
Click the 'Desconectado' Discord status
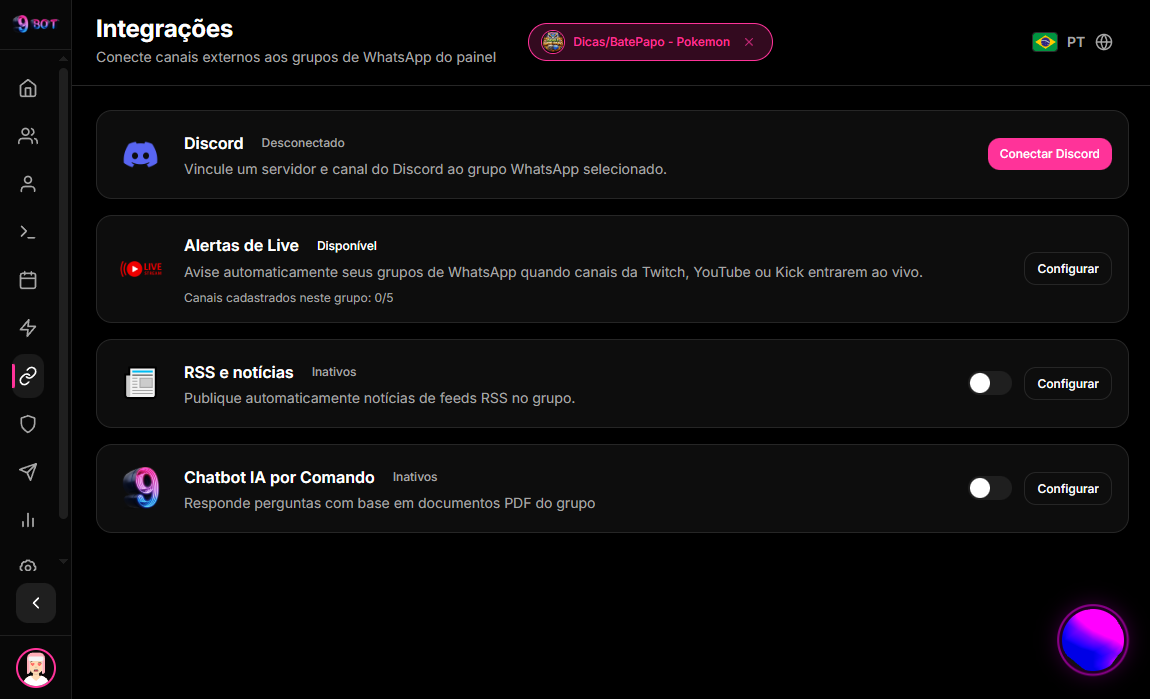pyautogui.click(x=303, y=143)
